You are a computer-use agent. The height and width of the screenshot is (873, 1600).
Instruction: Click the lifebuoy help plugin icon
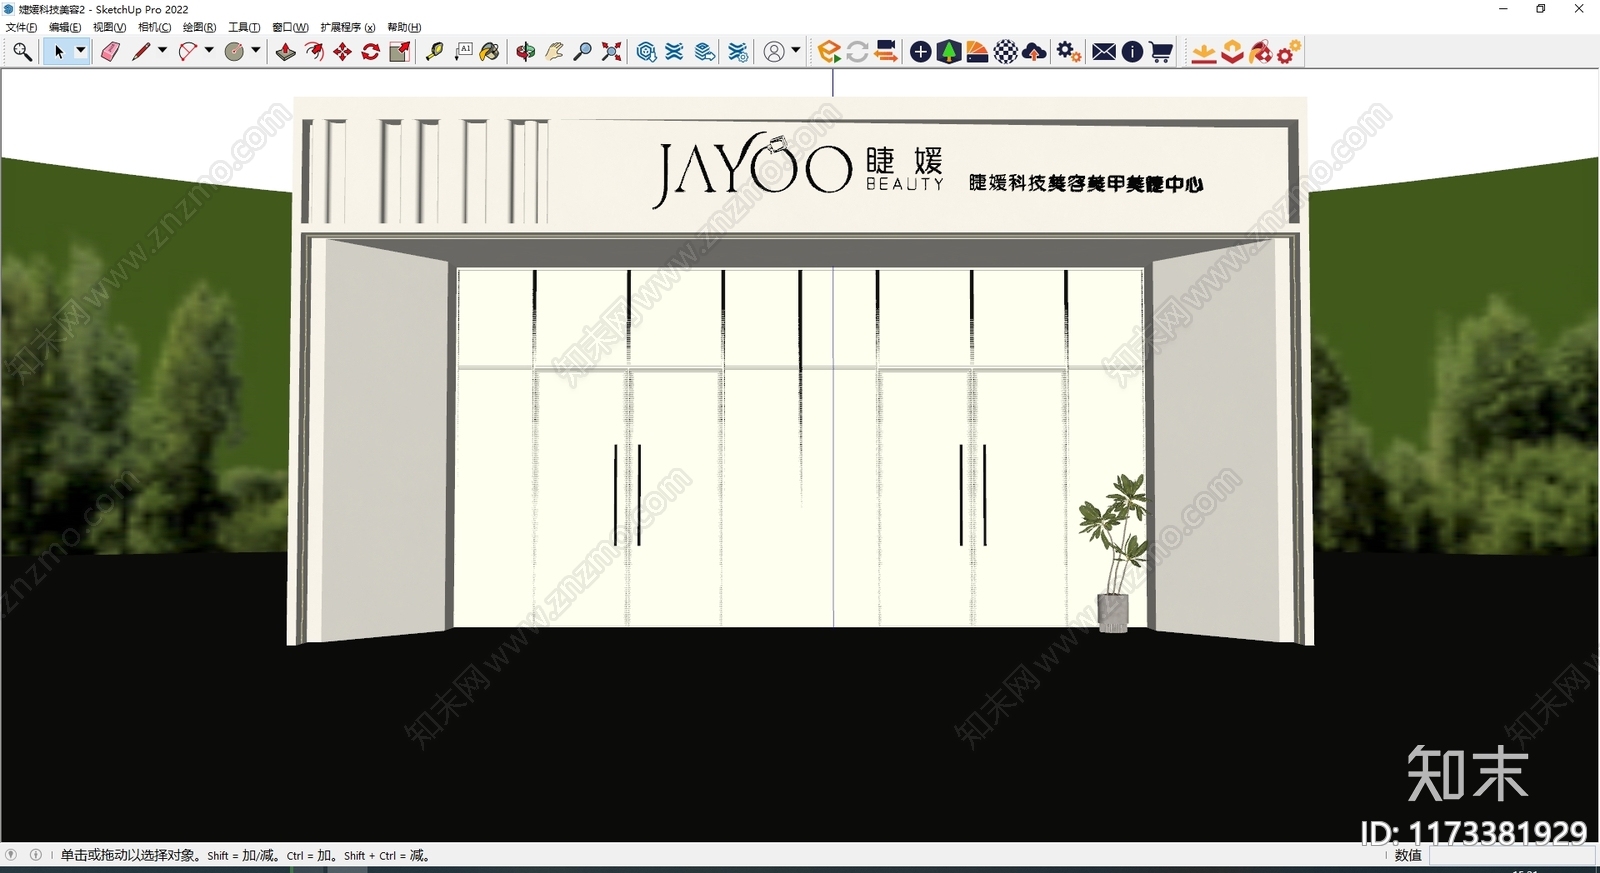tap(1261, 52)
